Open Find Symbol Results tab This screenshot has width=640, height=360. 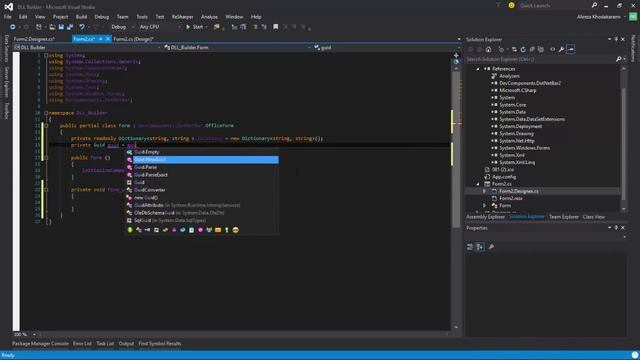click(160, 344)
